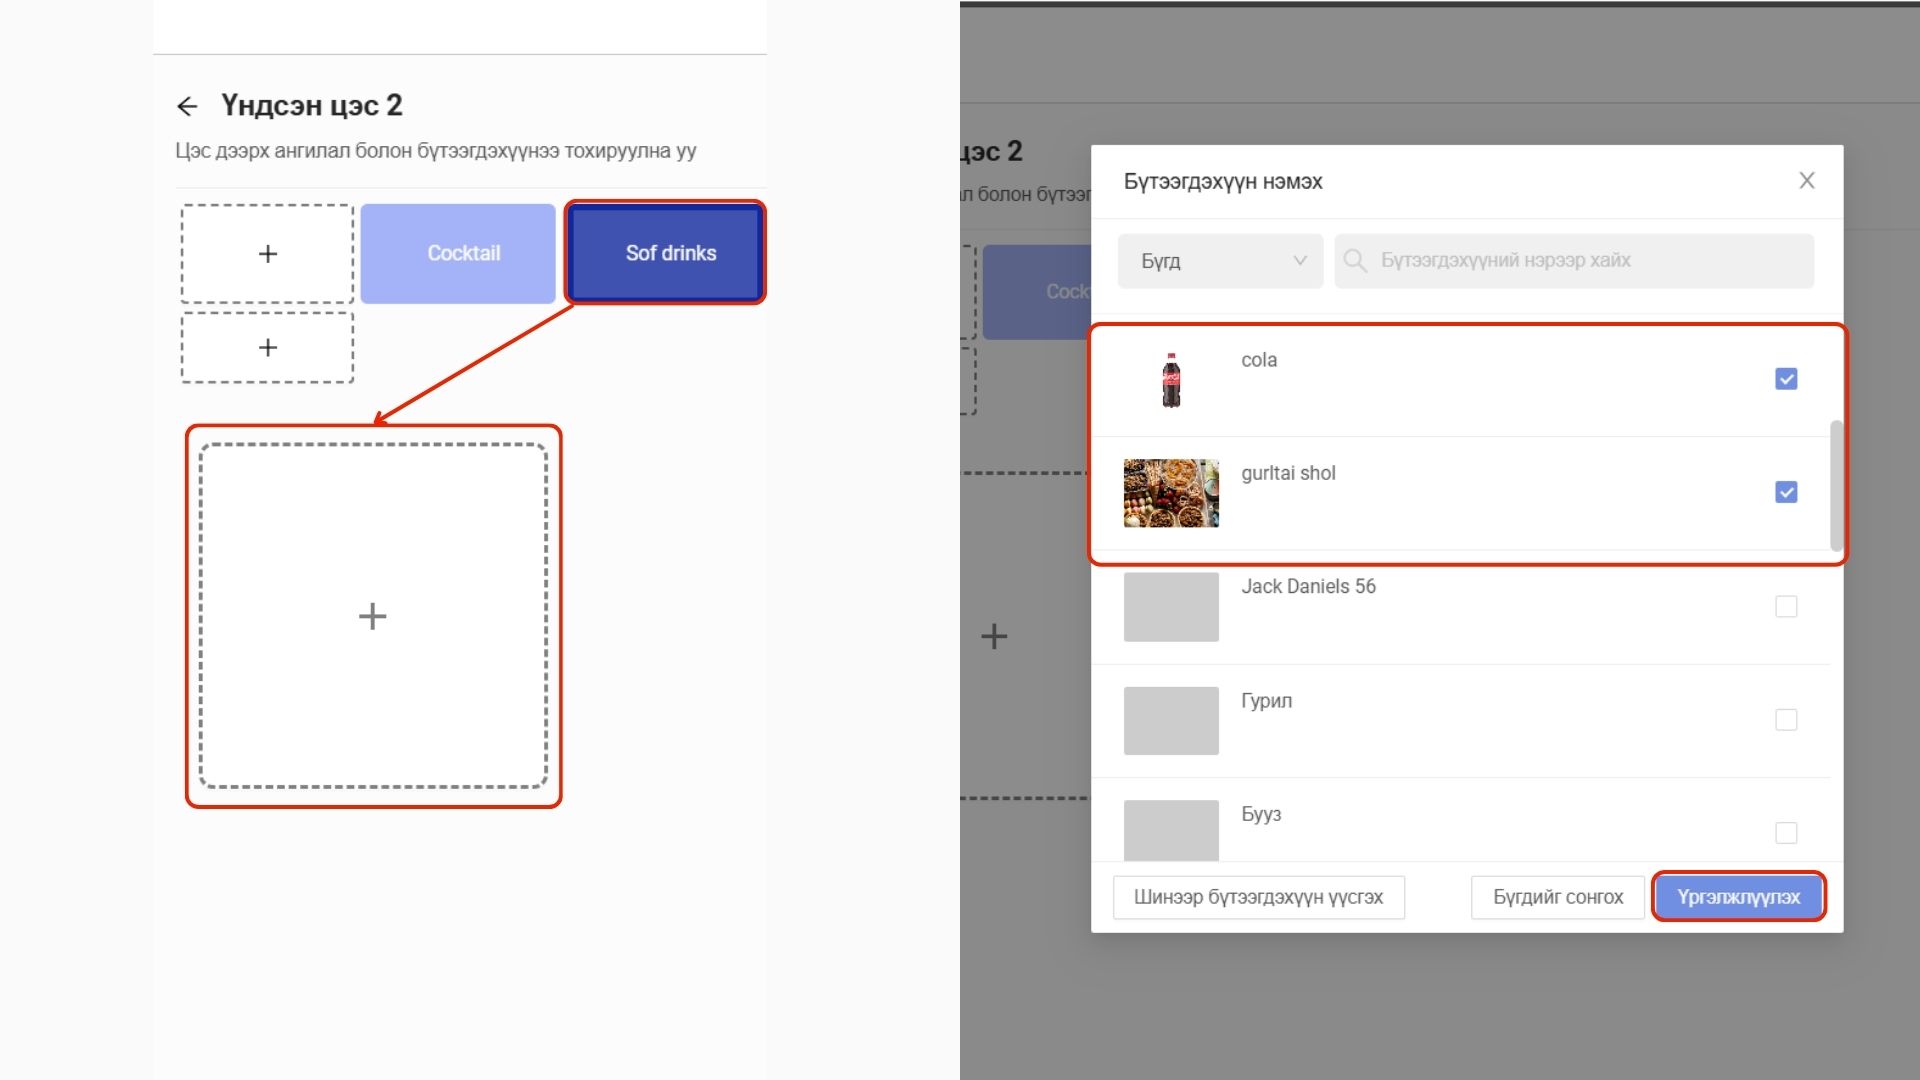Click plus icon in large product placeholder
The height and width of the screenshot is (1080, 1920).
[373, 616]
